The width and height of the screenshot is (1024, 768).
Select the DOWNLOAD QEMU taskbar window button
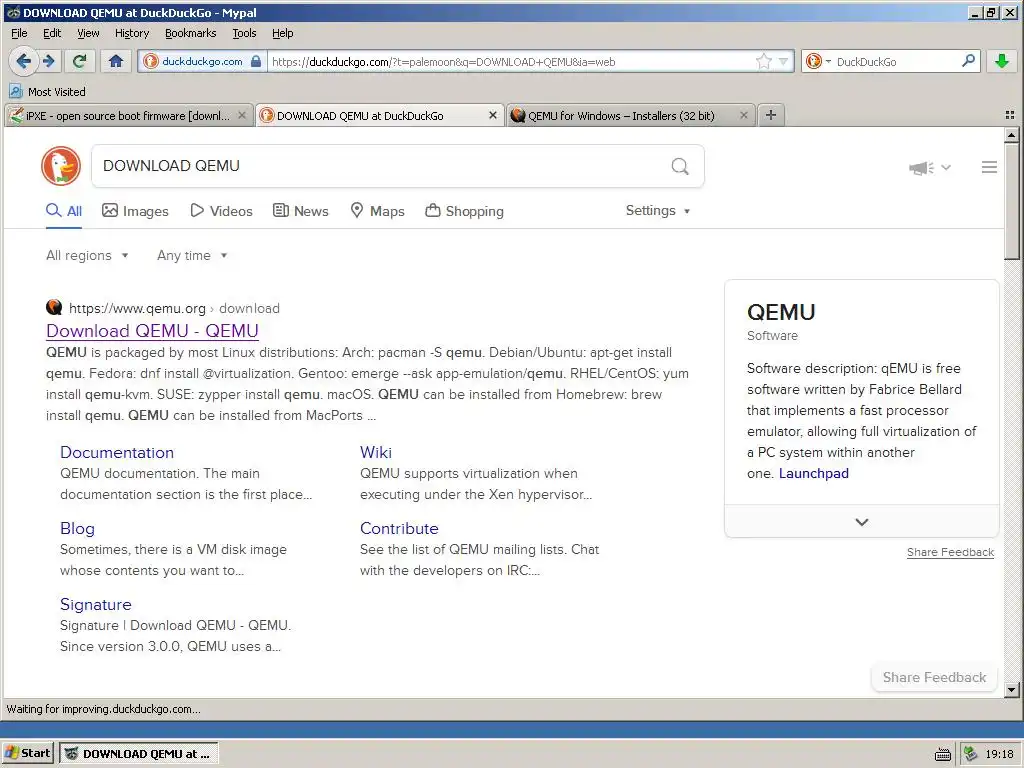(x=138, y=754)
